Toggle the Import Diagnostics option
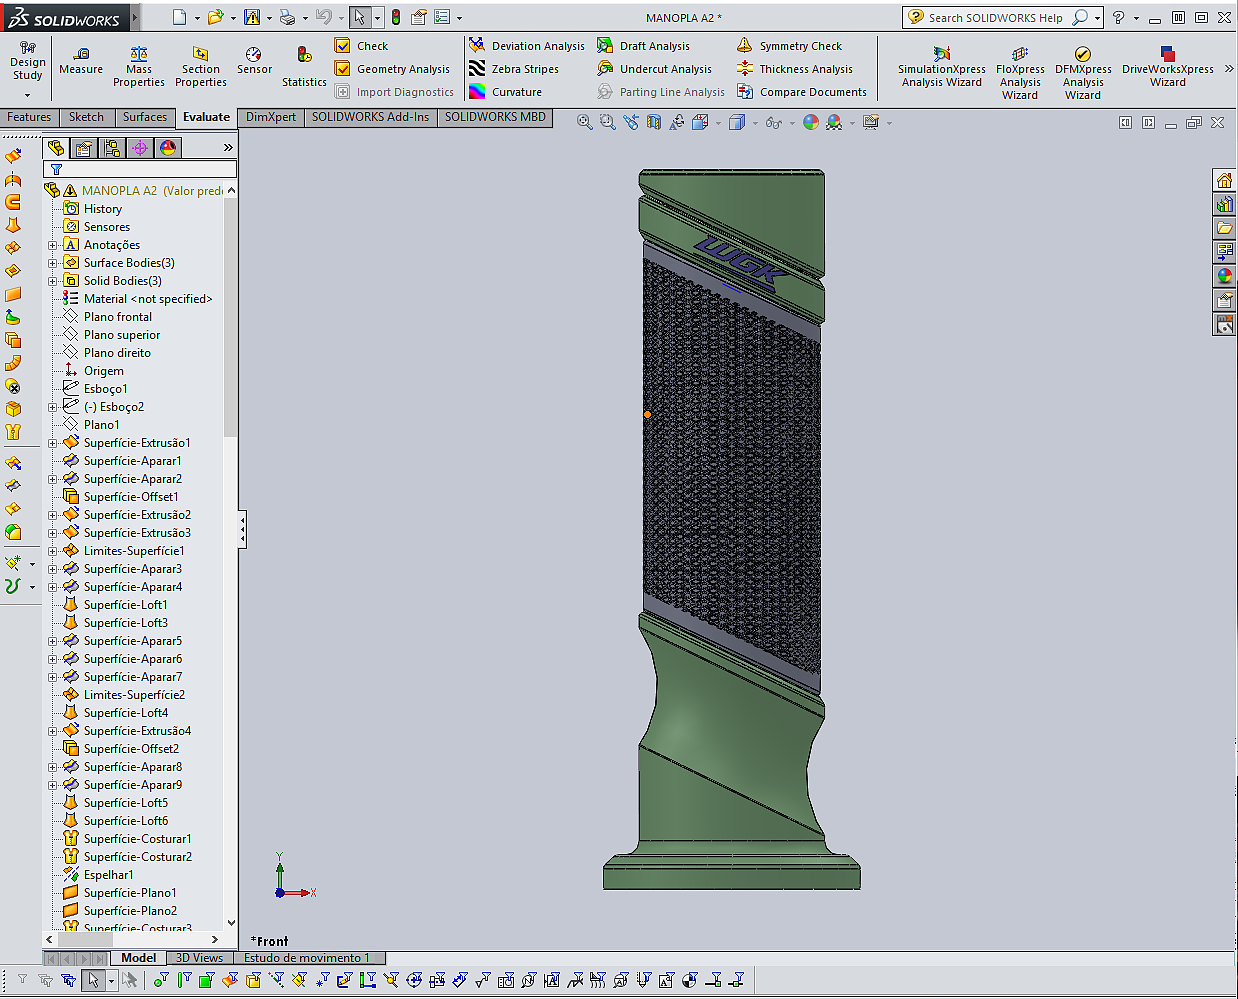This screenshot has height=999, width=1238. [x=343, y=92]
